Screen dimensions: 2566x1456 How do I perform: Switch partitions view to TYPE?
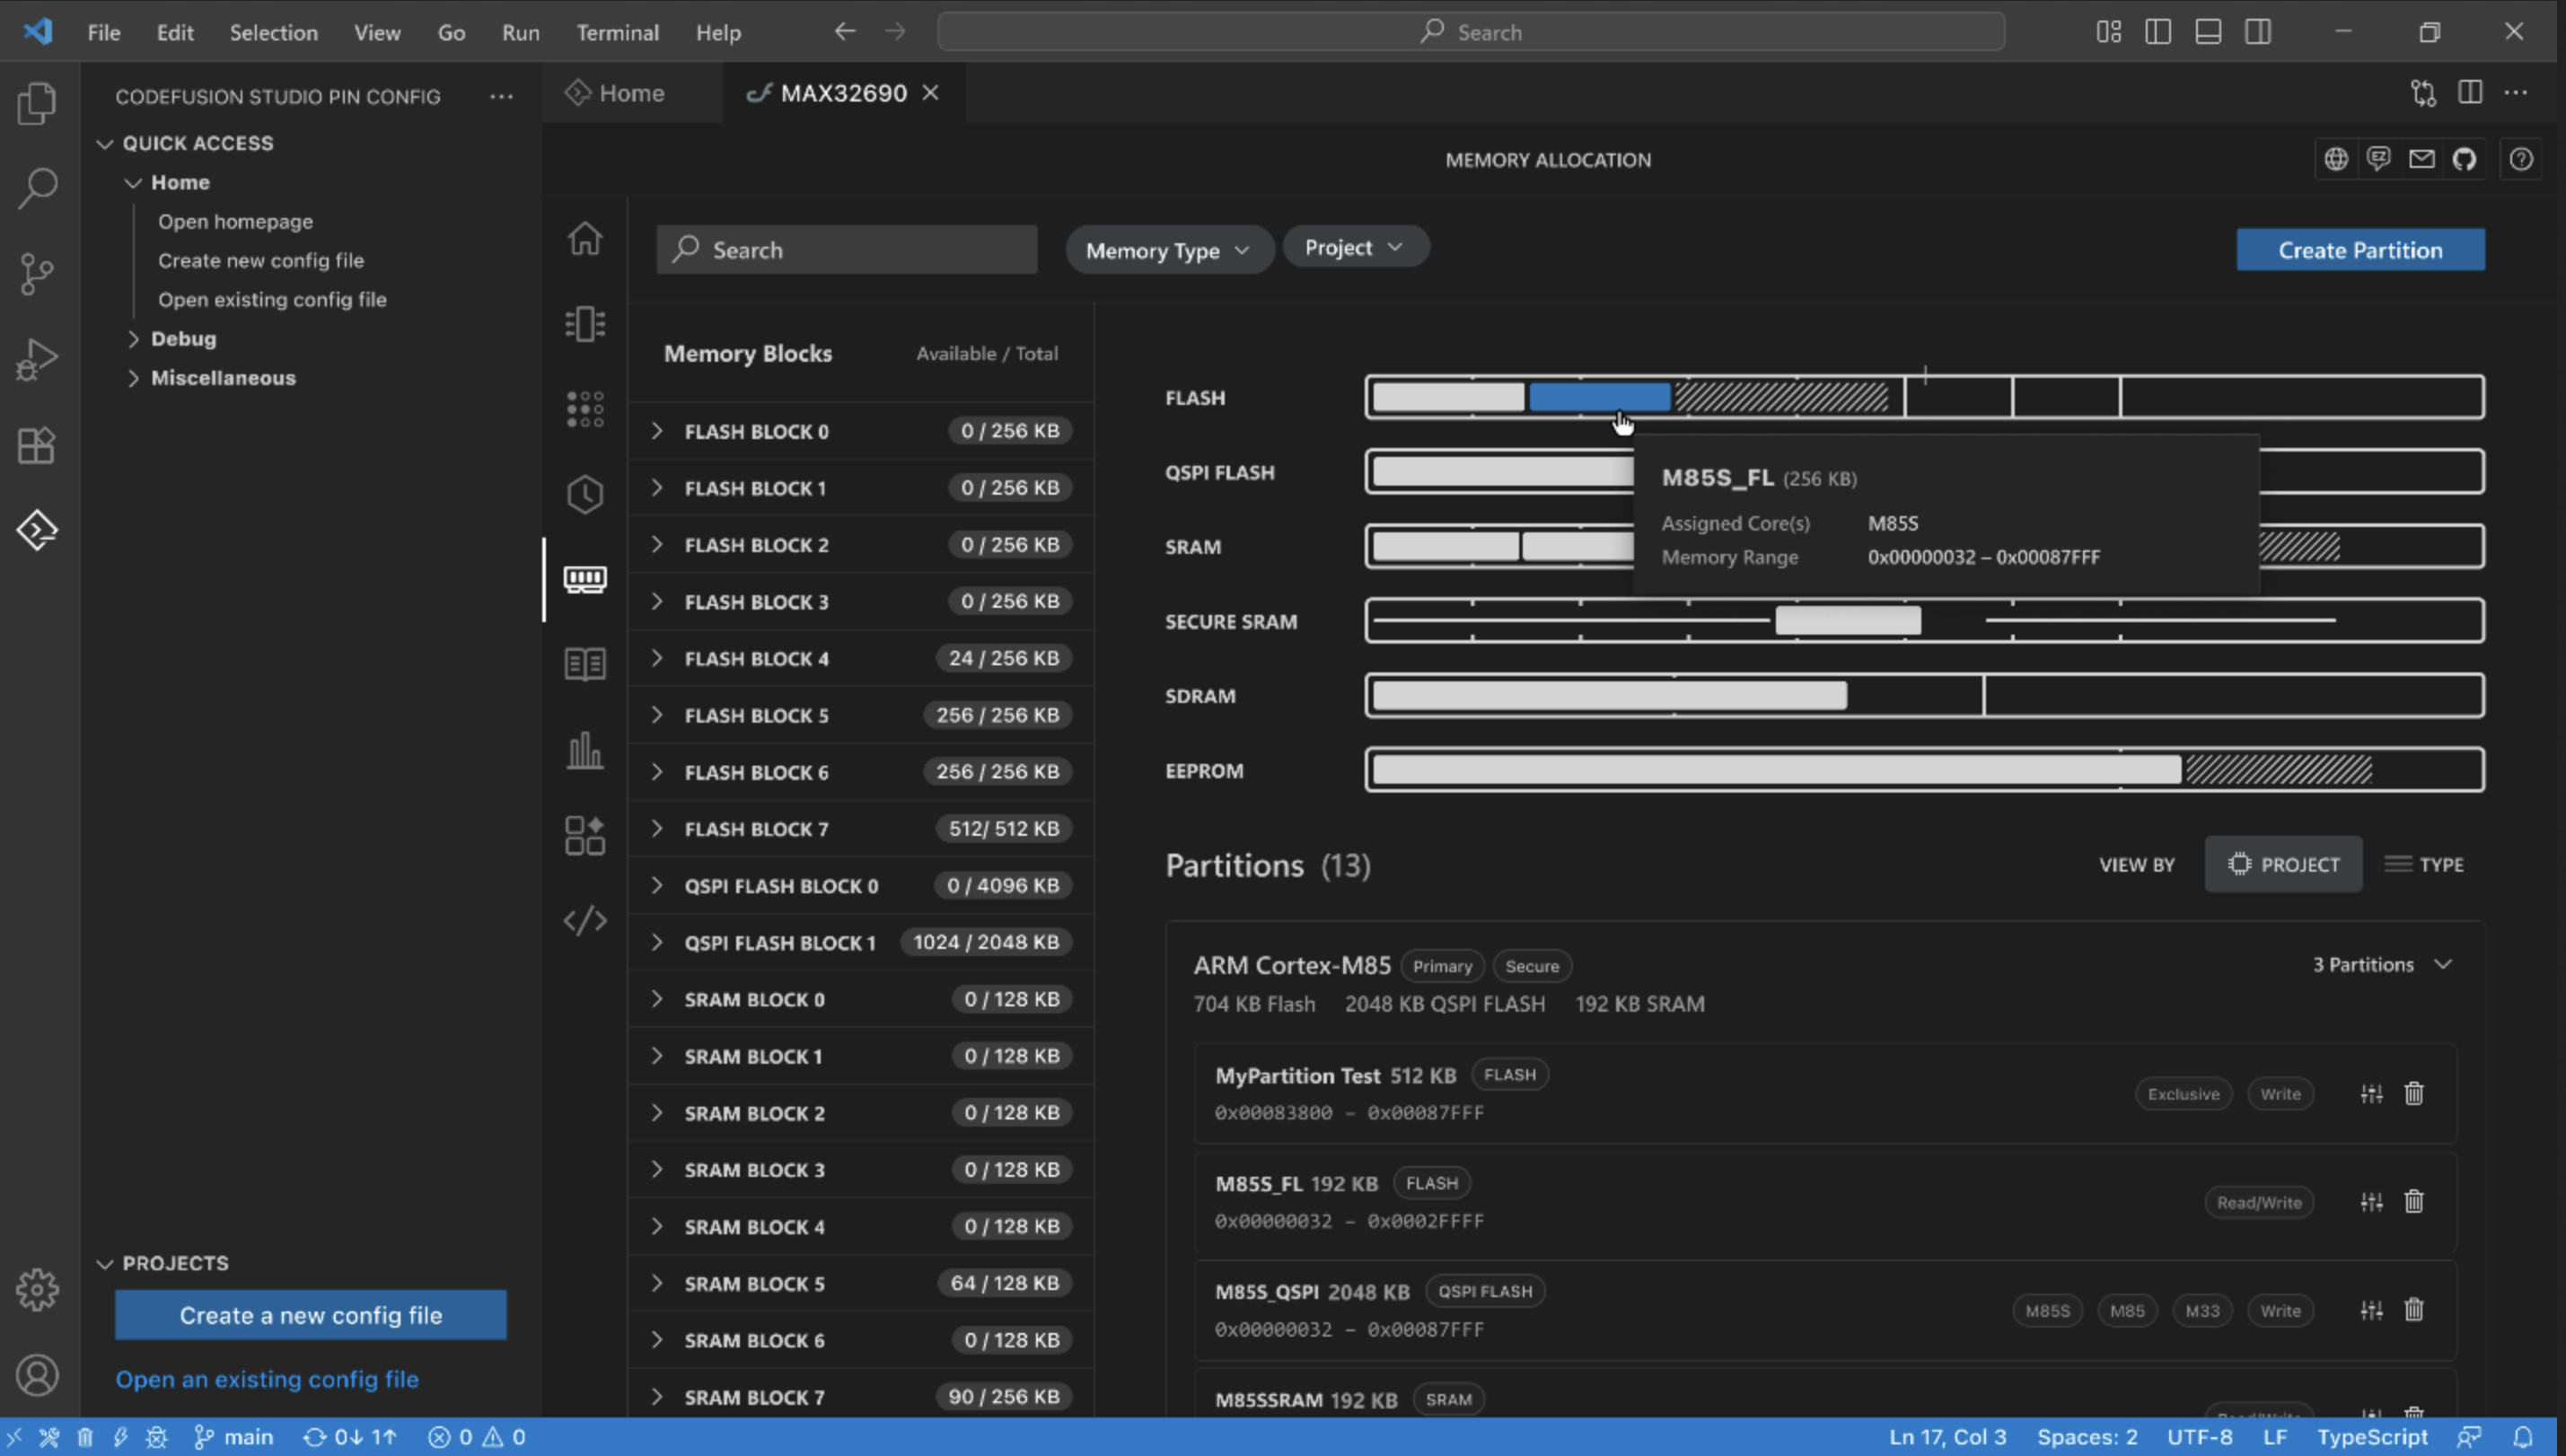tap(2424, 864)
